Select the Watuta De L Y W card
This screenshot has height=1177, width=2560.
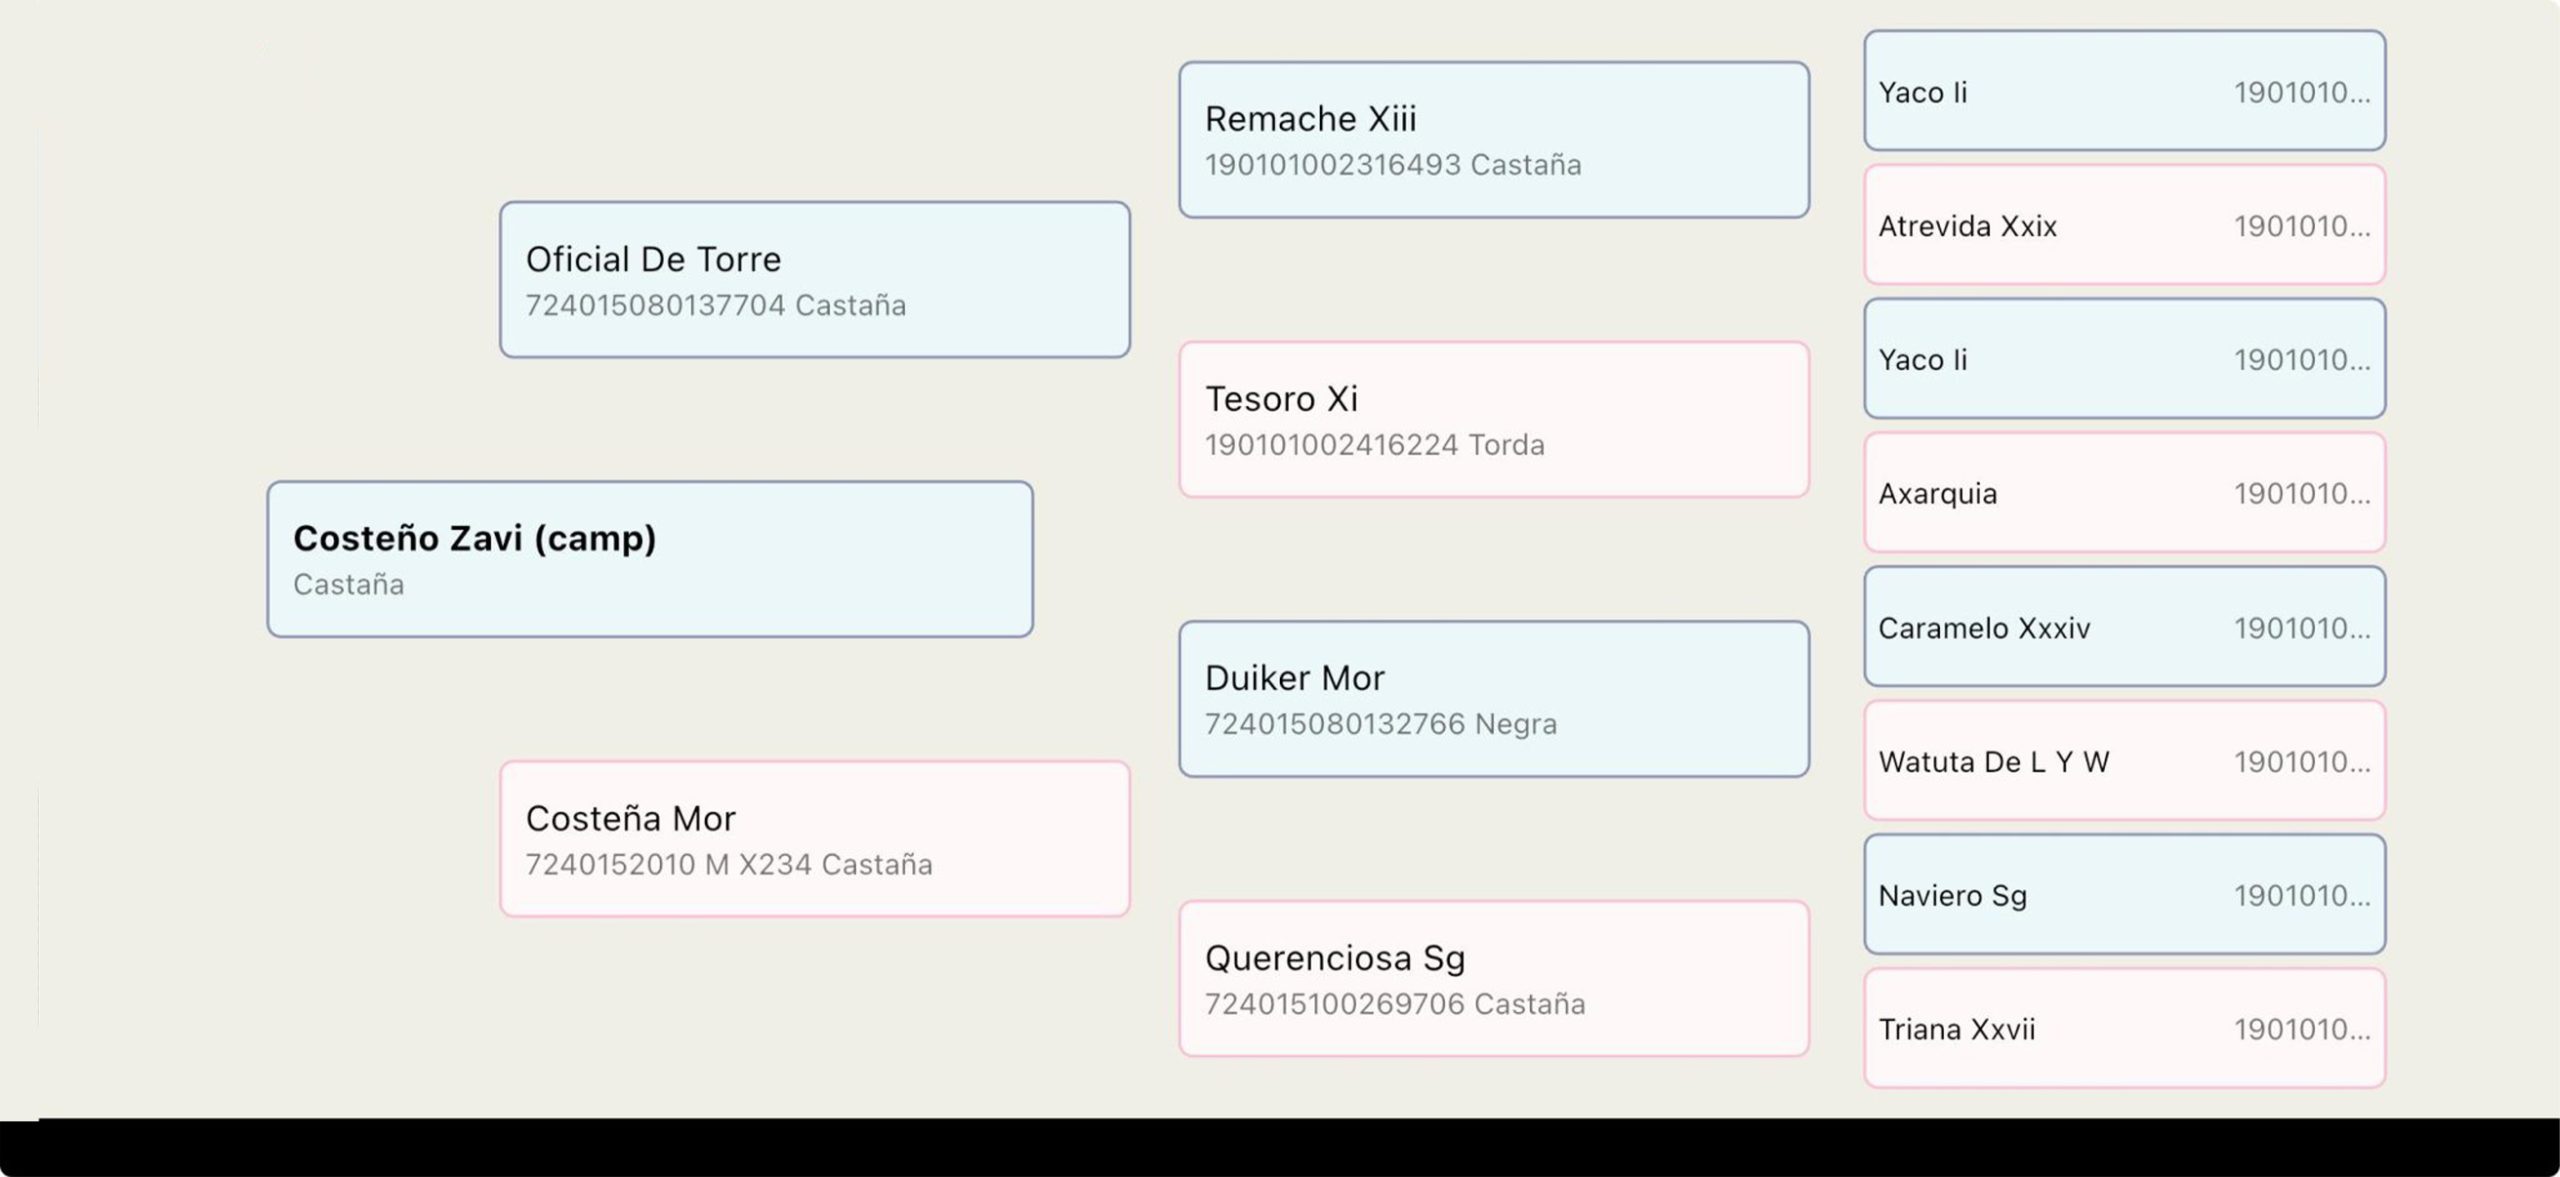pos(2125,761)
